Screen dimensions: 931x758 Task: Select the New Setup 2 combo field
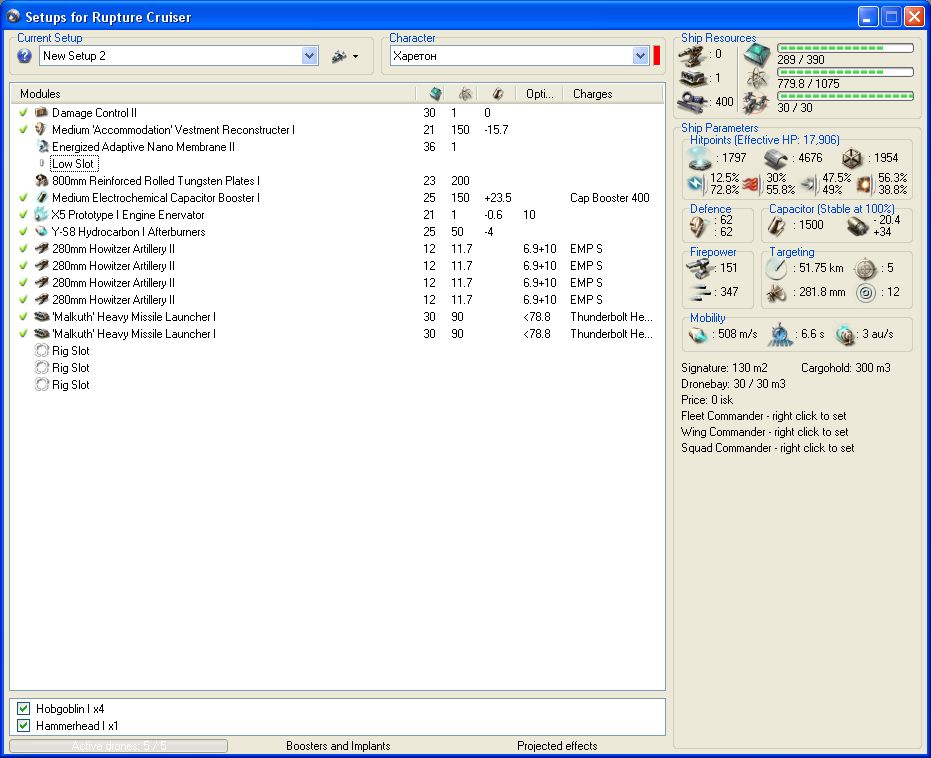(179, 56)
